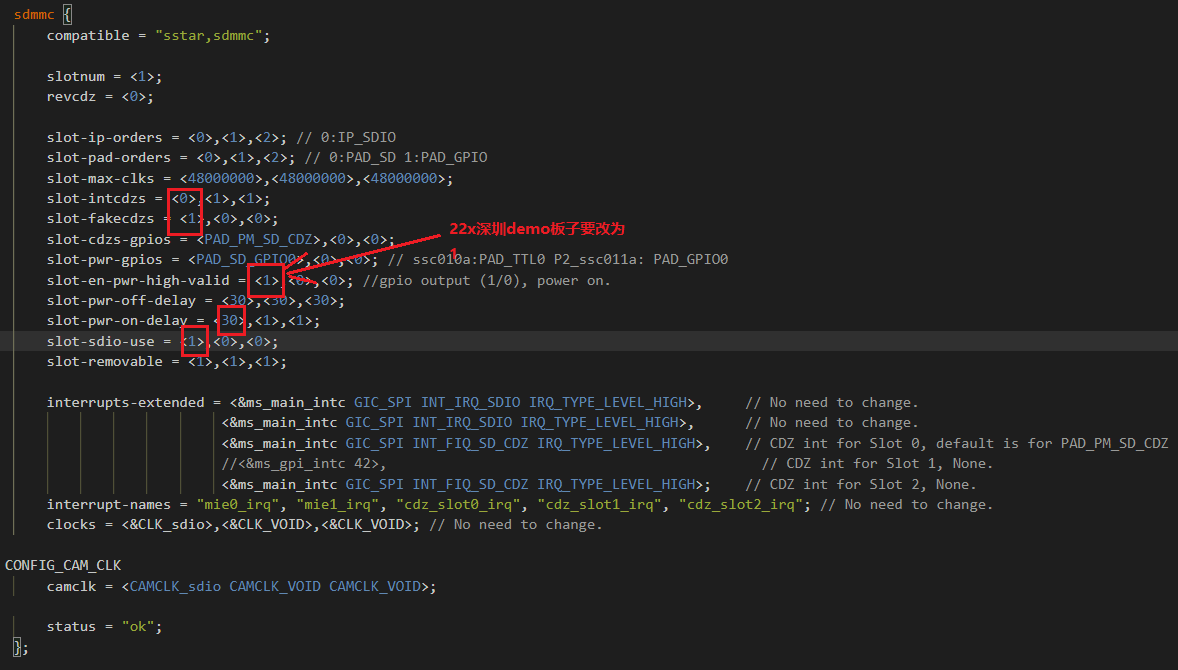
Task: Click the status "ok" string value
Action: tap(141, 626)
